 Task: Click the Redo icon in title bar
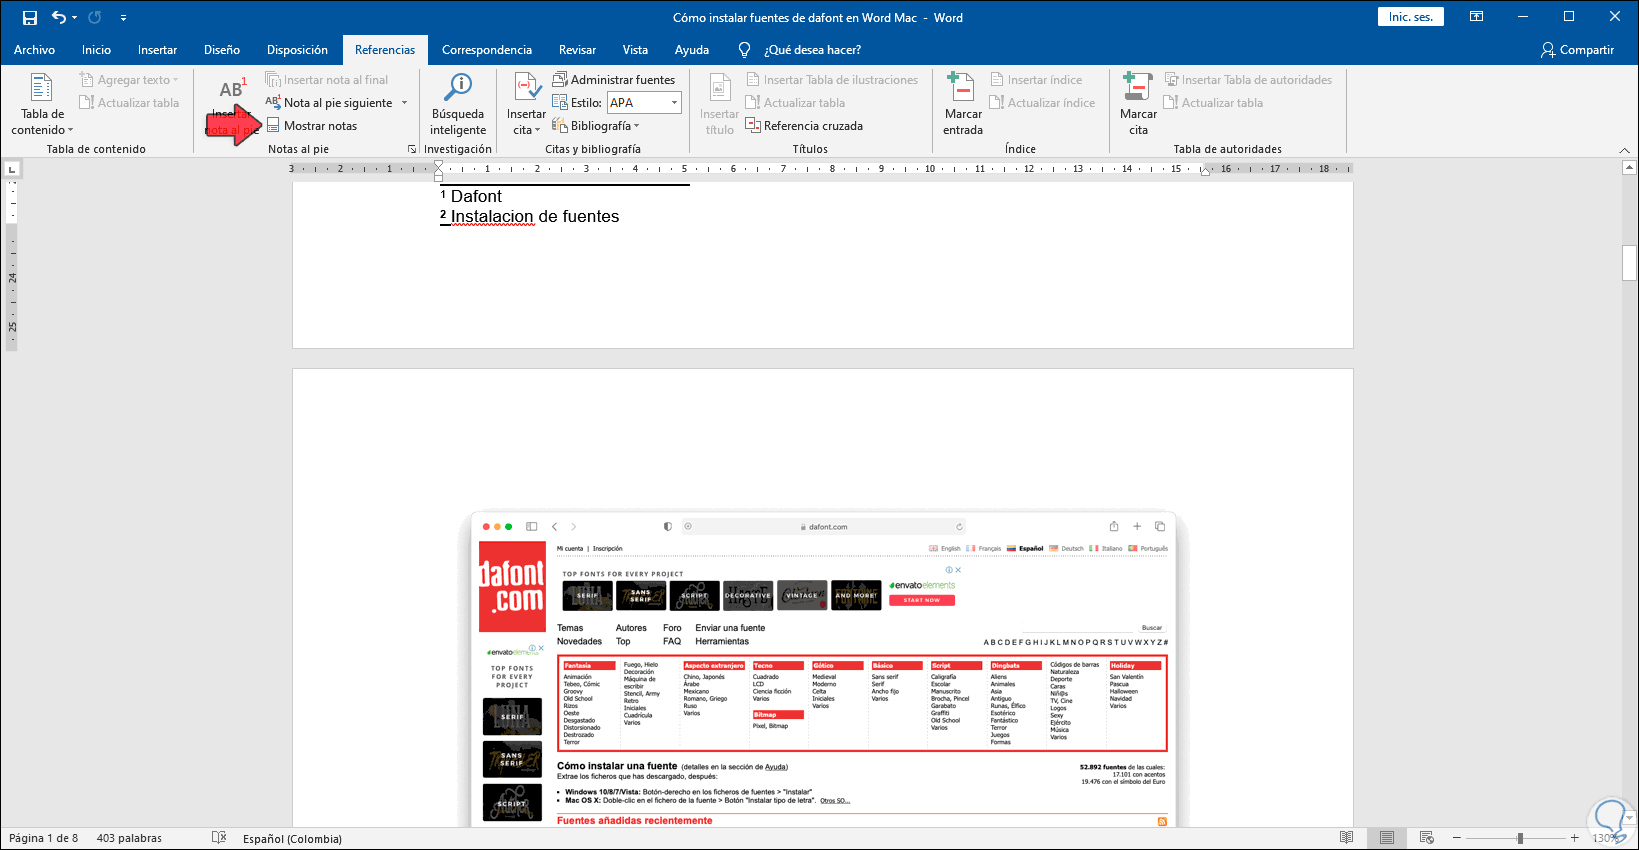pyautogui.click(x=95, y=17)
